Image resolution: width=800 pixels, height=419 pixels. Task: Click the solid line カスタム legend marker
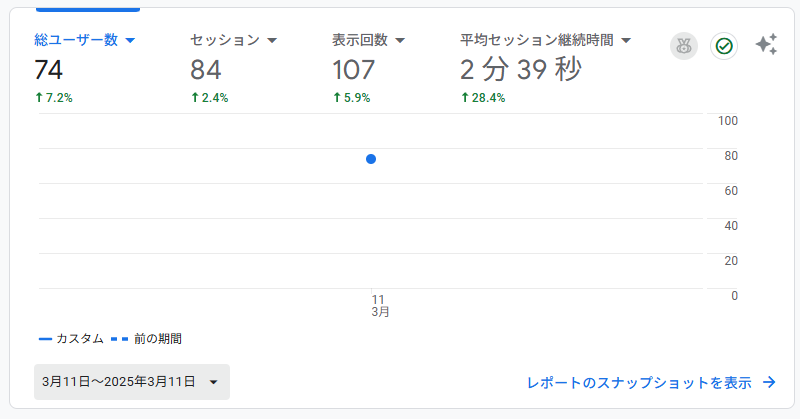[x=45, y=339]
